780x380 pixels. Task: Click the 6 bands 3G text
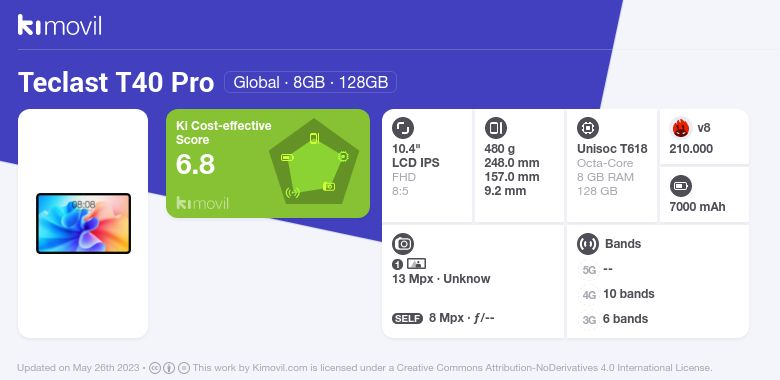pos(625,319)
